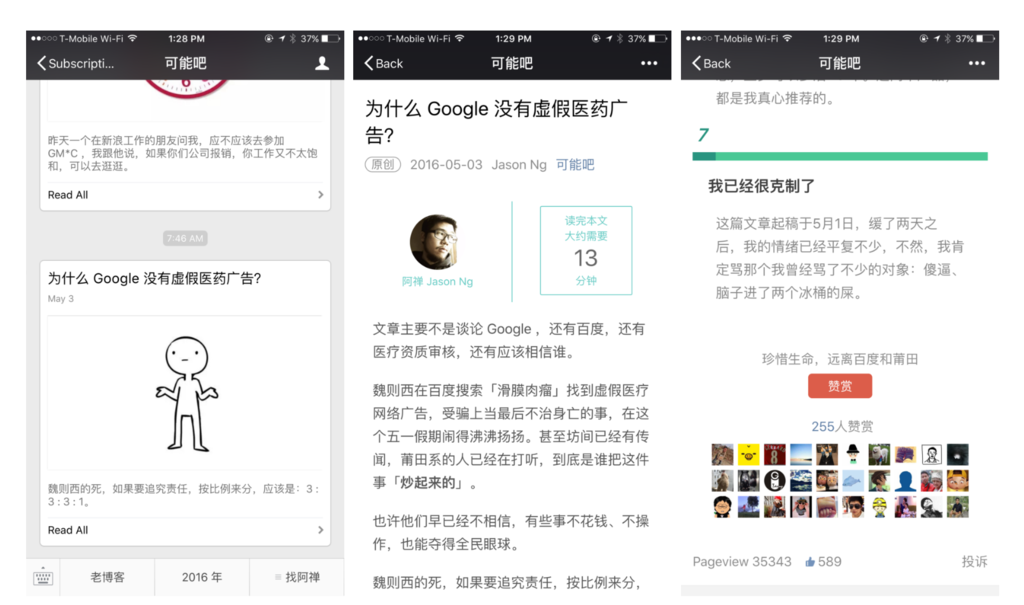Tap Back in the right article screen
Screen dimensions: 1024x605
pos(712,63)
